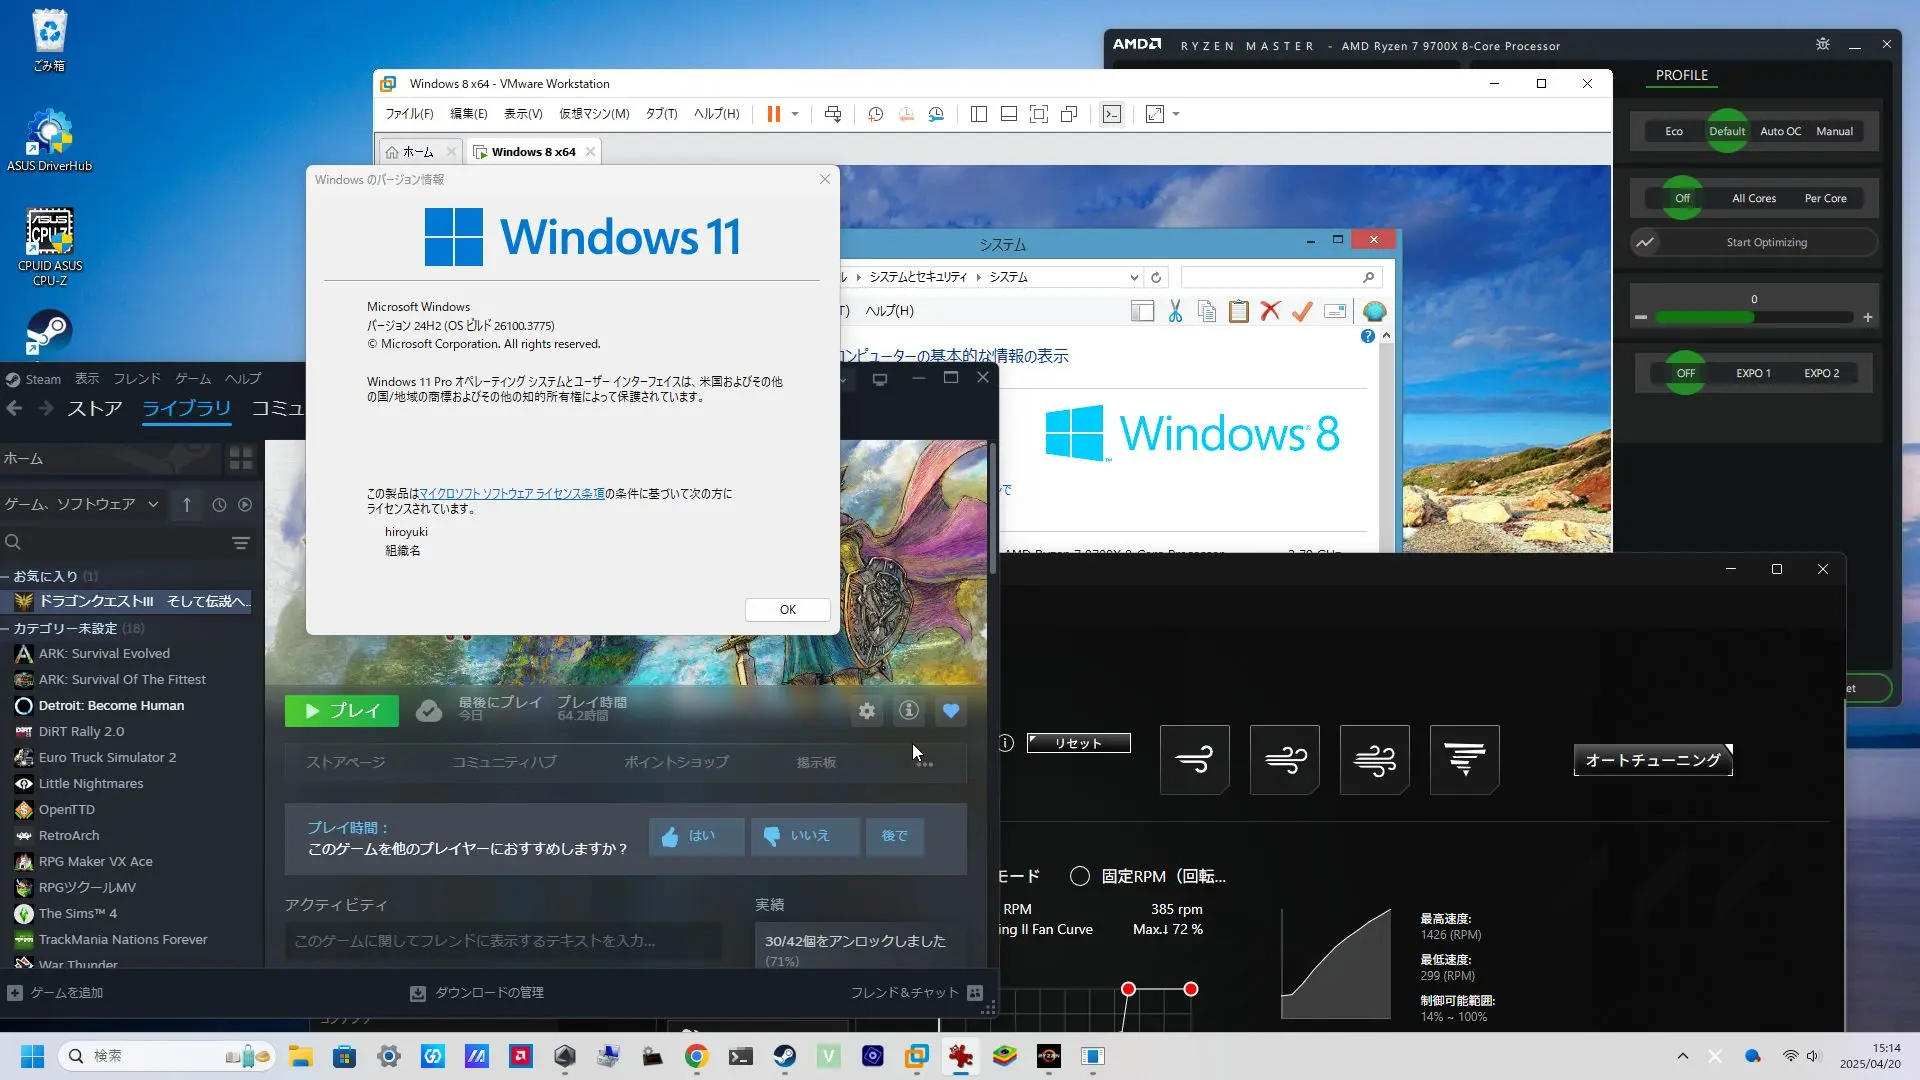Increase Ryzen Master slider with plus button
Image resolution: width=1920 pixels, height=1080 pixels.
1868,317
